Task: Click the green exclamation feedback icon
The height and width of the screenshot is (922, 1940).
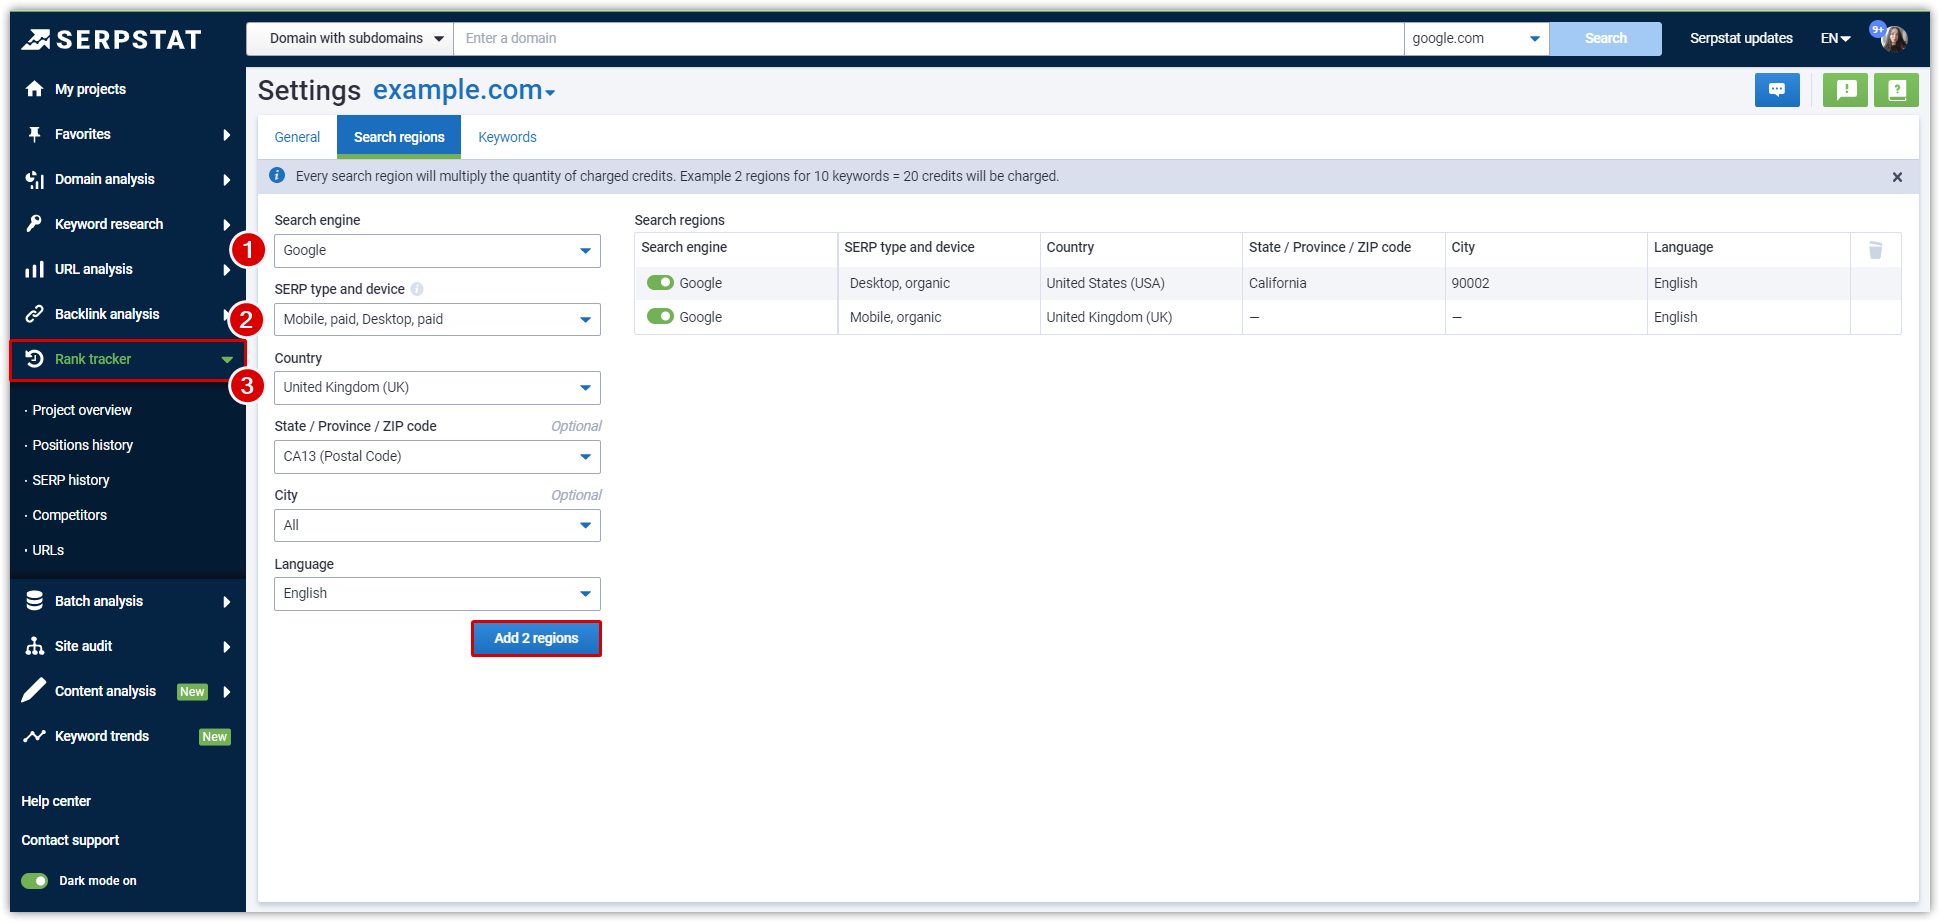Action: point(1845,90)
